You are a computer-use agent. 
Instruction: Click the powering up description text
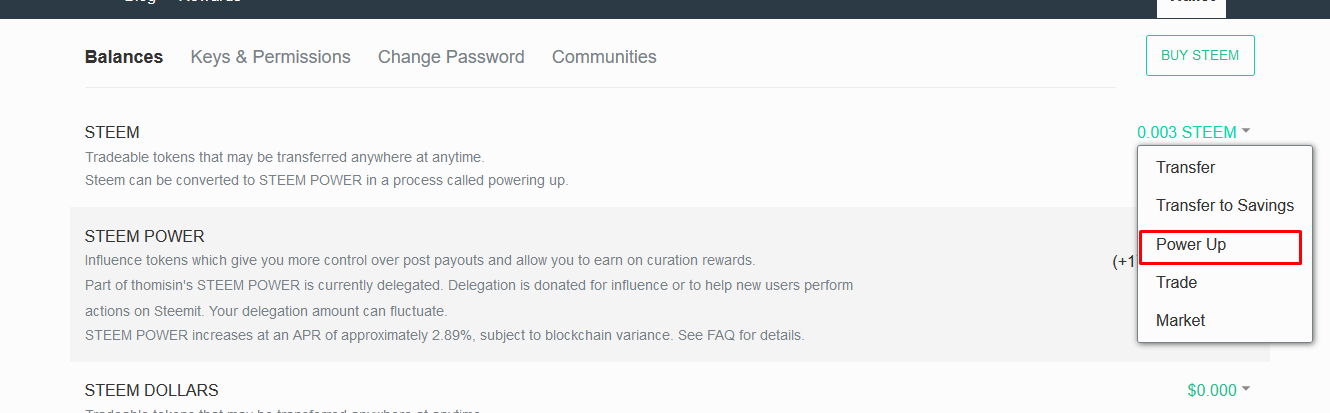[326, 181]
